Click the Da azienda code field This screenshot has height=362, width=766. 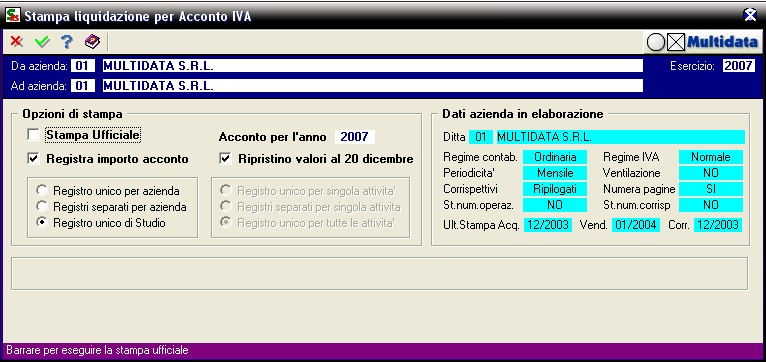pyautogui.click(x=83, y=66)
